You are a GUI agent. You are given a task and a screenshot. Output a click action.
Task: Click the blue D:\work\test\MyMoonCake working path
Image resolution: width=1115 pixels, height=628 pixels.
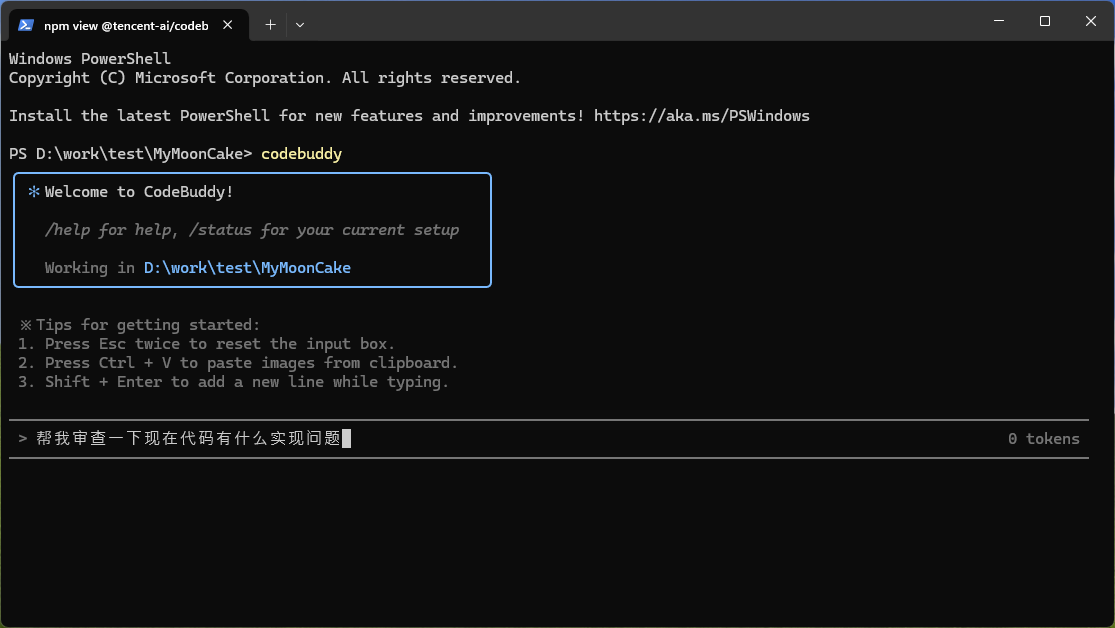(x=247, y=268)
